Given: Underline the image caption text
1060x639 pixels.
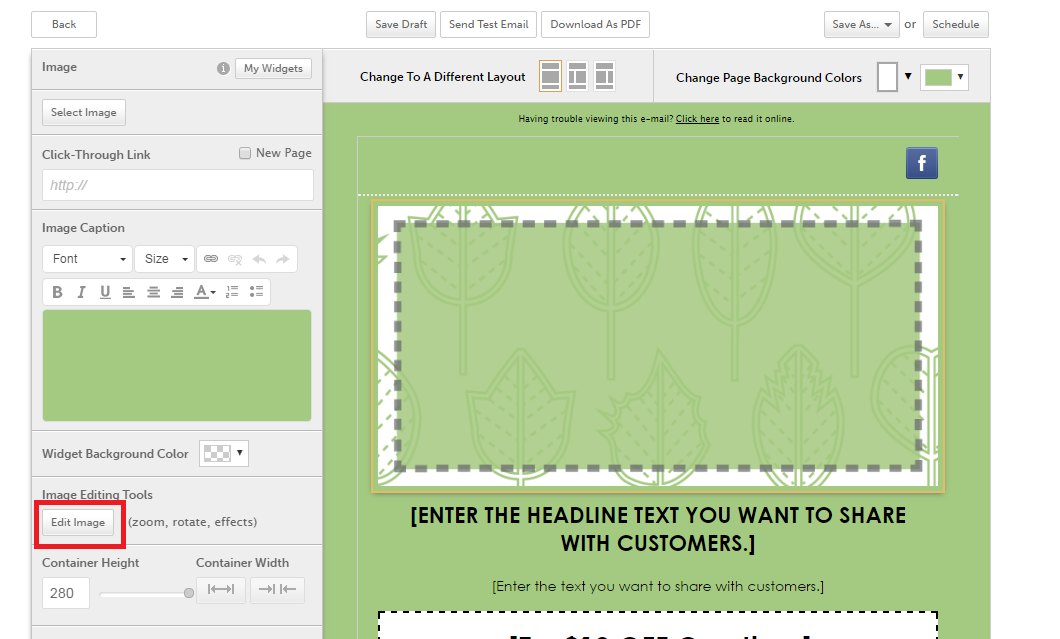Looking at the screenshot, I should click(x=105, y=292).
